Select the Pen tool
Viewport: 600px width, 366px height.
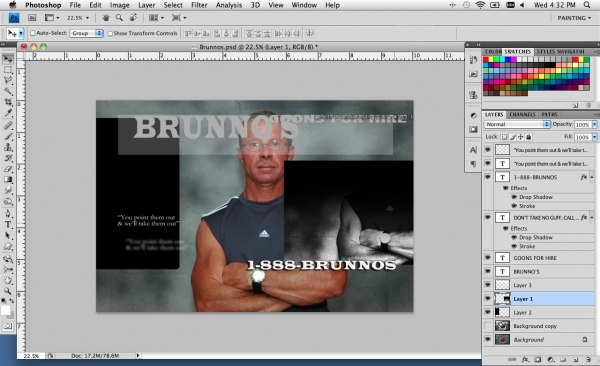pyautogui.click(x=8, y=214)
